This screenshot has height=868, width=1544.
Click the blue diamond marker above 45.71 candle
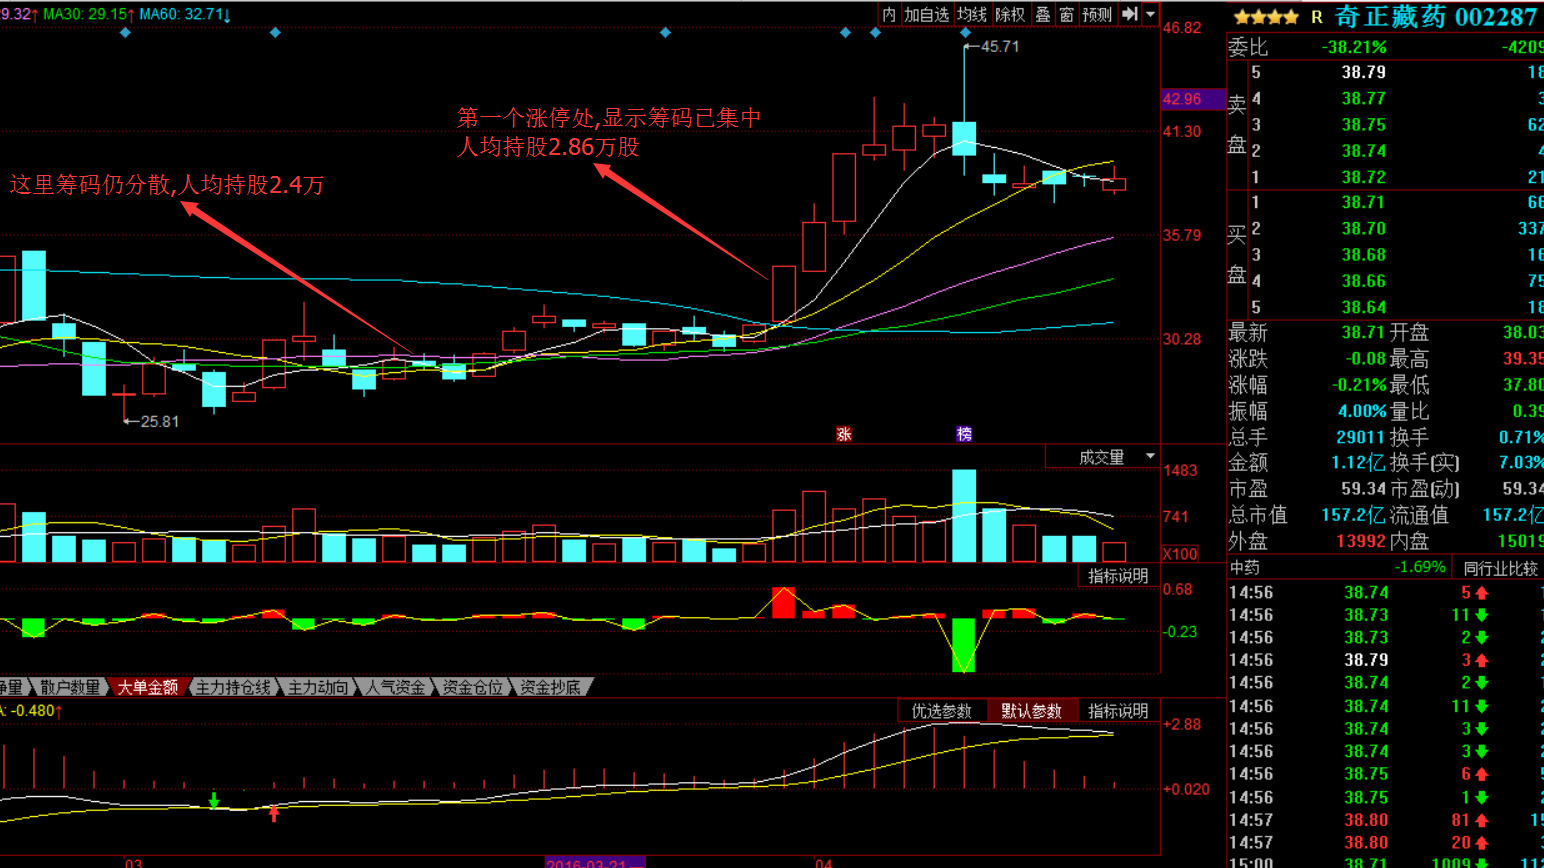pyautogui.click(x=965, y=33)
